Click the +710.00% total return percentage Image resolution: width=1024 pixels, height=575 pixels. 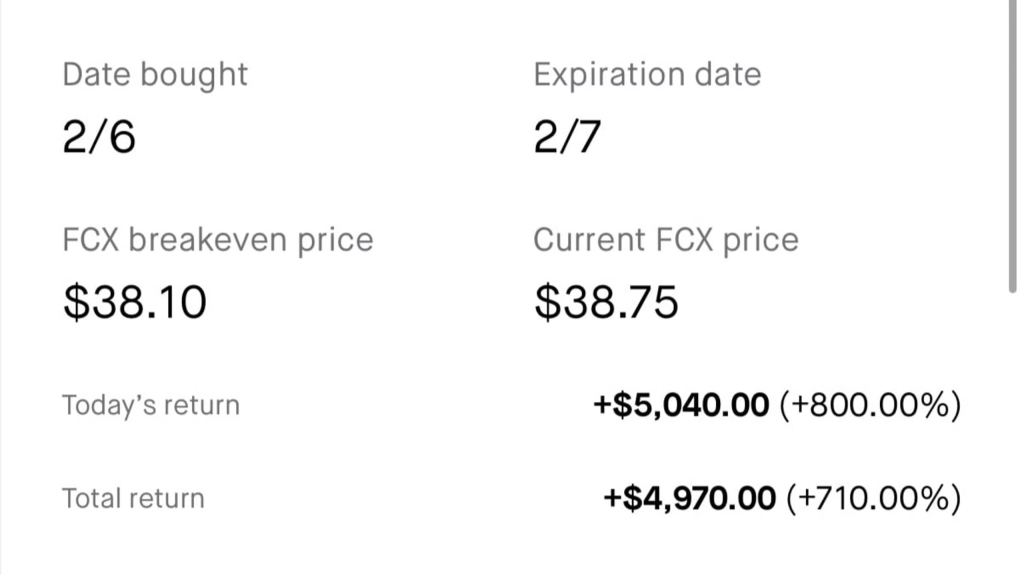tap(873, 498)
